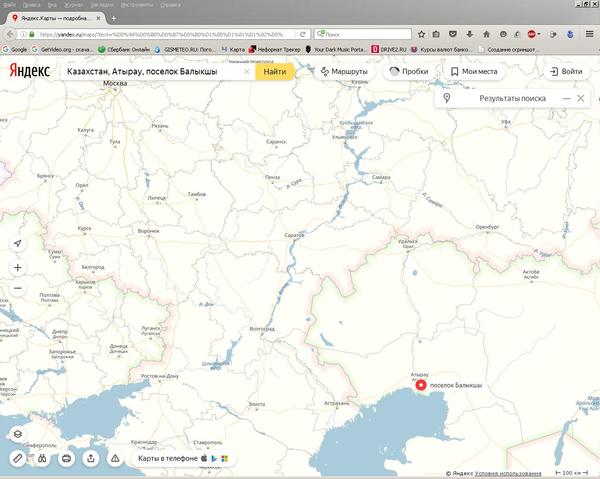600x479 pixels.
Task: Open Маршруты route planner
Action: click(344, 72)
